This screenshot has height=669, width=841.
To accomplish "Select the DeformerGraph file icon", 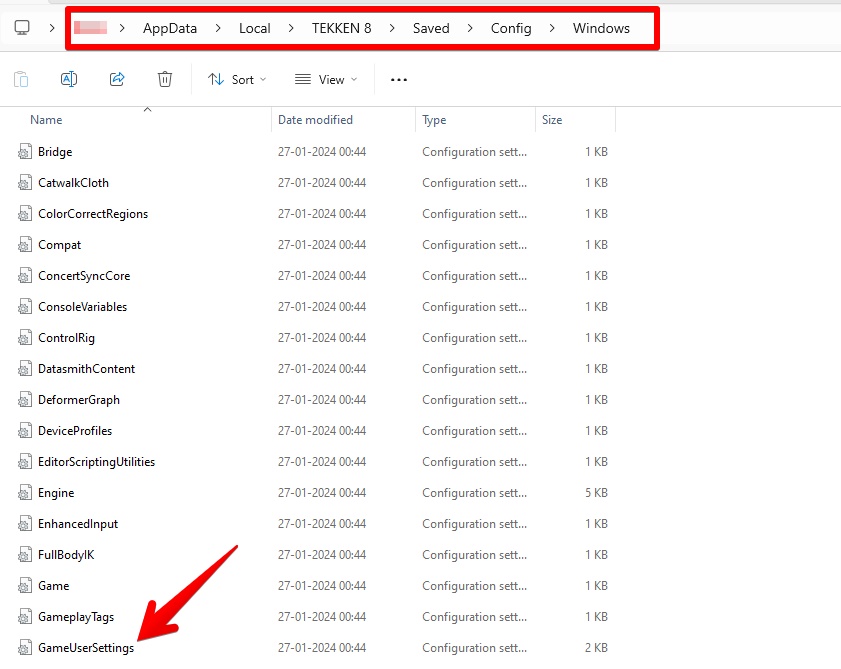I will click(25, 400).
